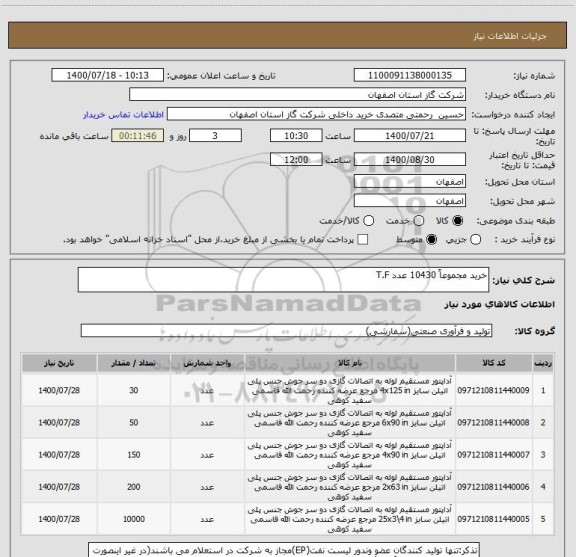The width and height of the screenshot is (576, 557).
Task: Click the واحد شمارش column header
Action: click(x=207, y=363)
